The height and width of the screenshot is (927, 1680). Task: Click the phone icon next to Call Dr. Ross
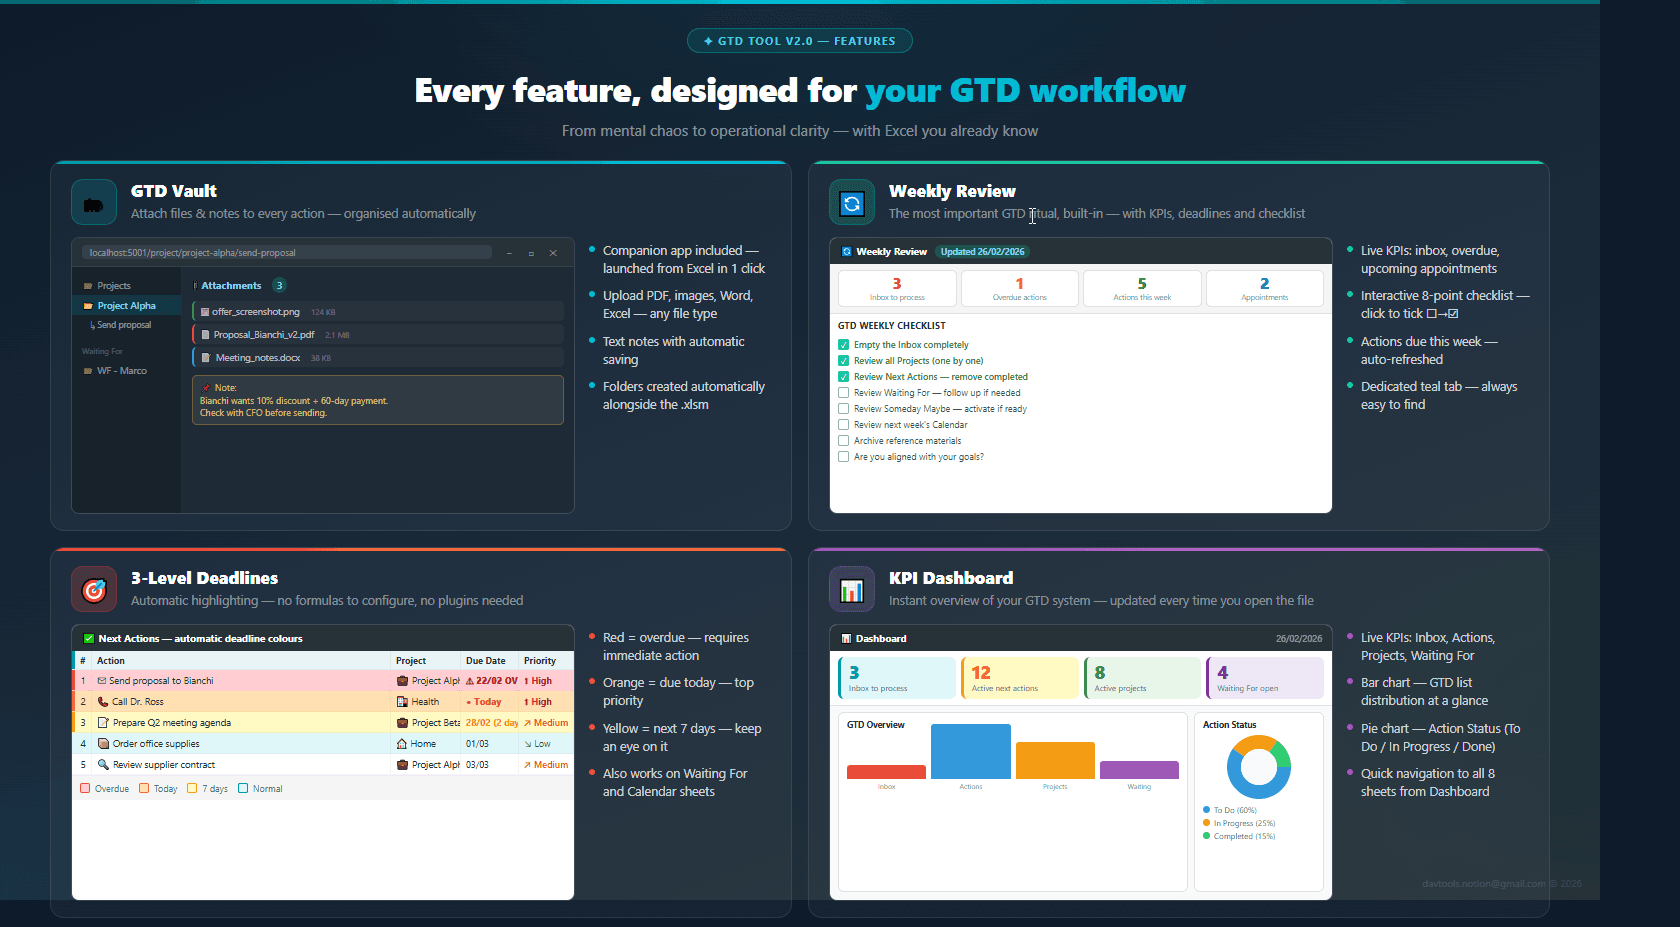pyautogui.click(x=103, y=701)
